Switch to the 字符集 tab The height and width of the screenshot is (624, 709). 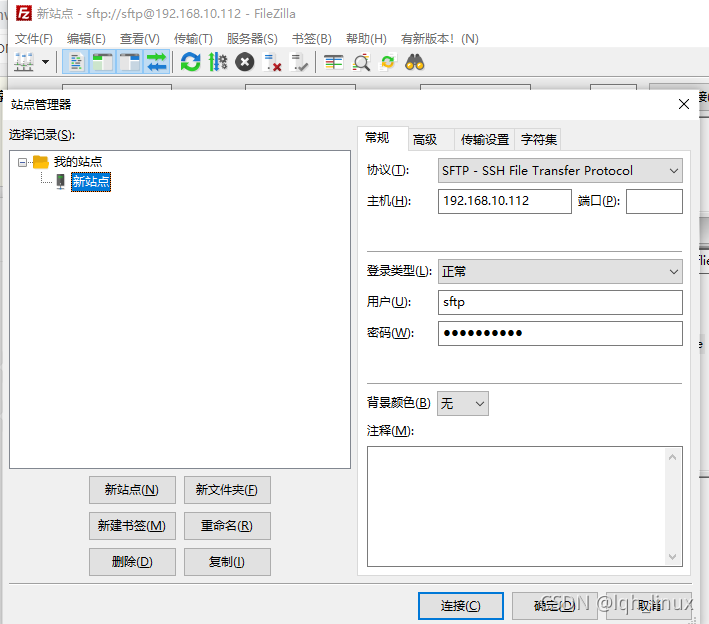pos(538,140)
